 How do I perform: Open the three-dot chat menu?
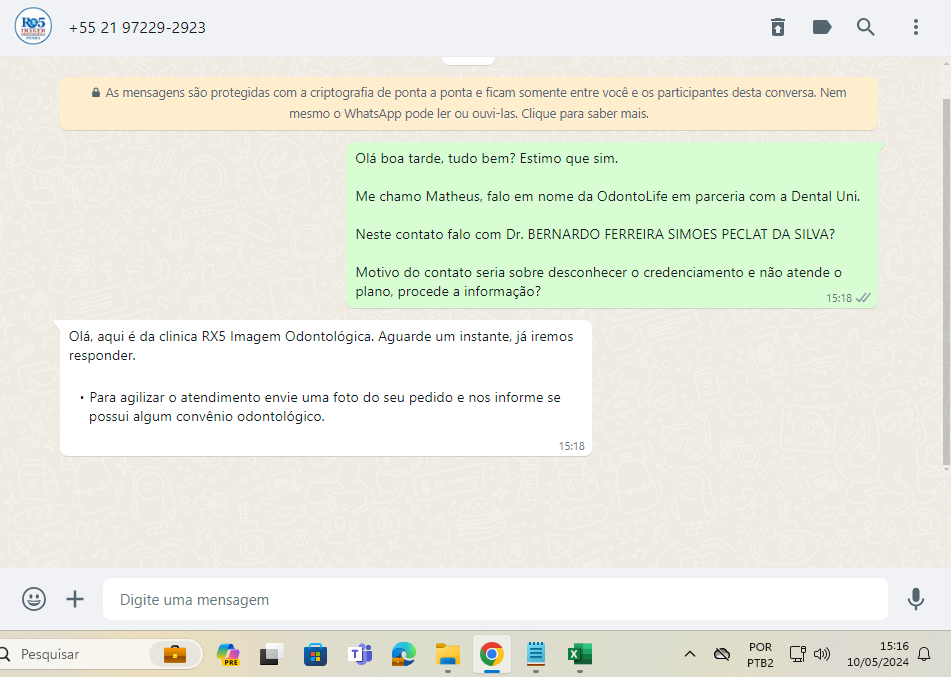click(916, 27)
